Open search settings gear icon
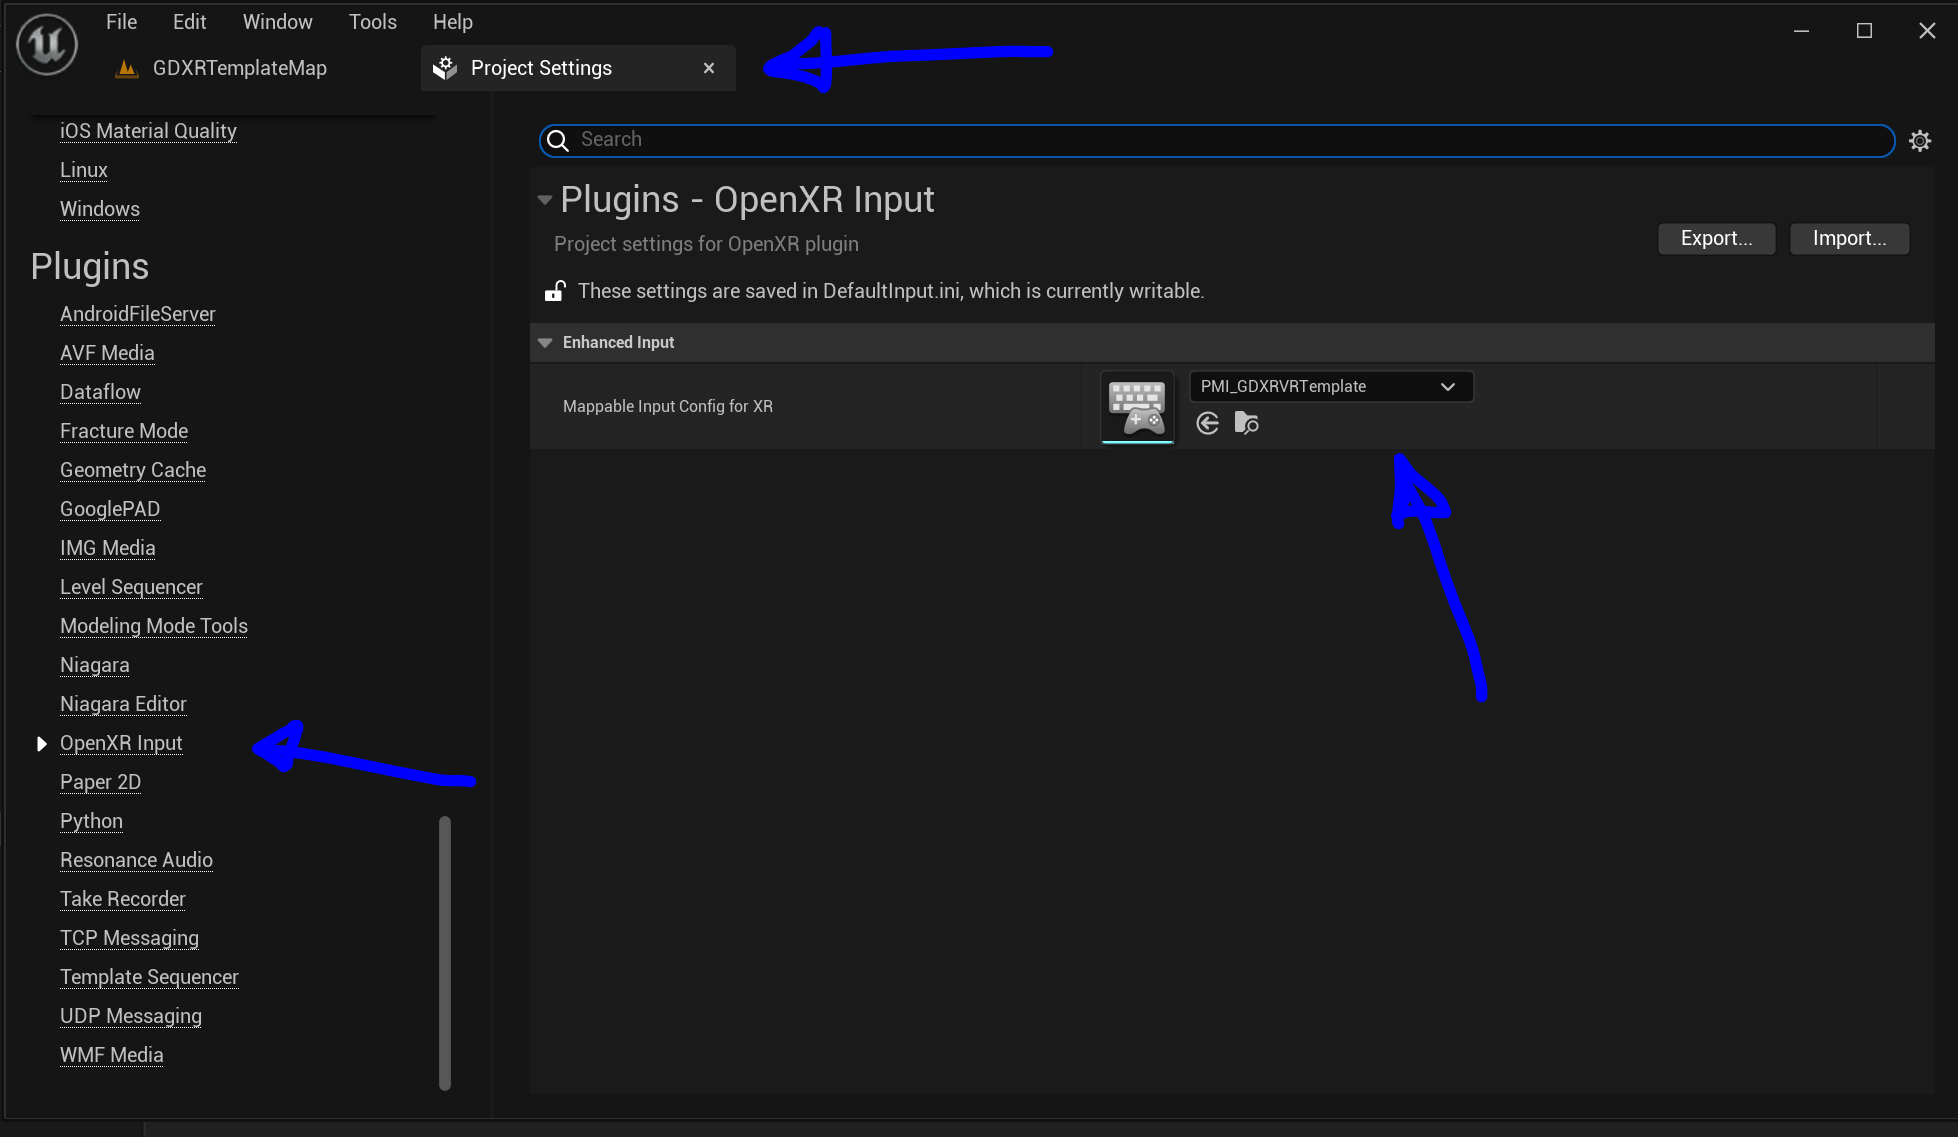Viewport: 1958px width, 1137px height. (x=1920, y=141)
